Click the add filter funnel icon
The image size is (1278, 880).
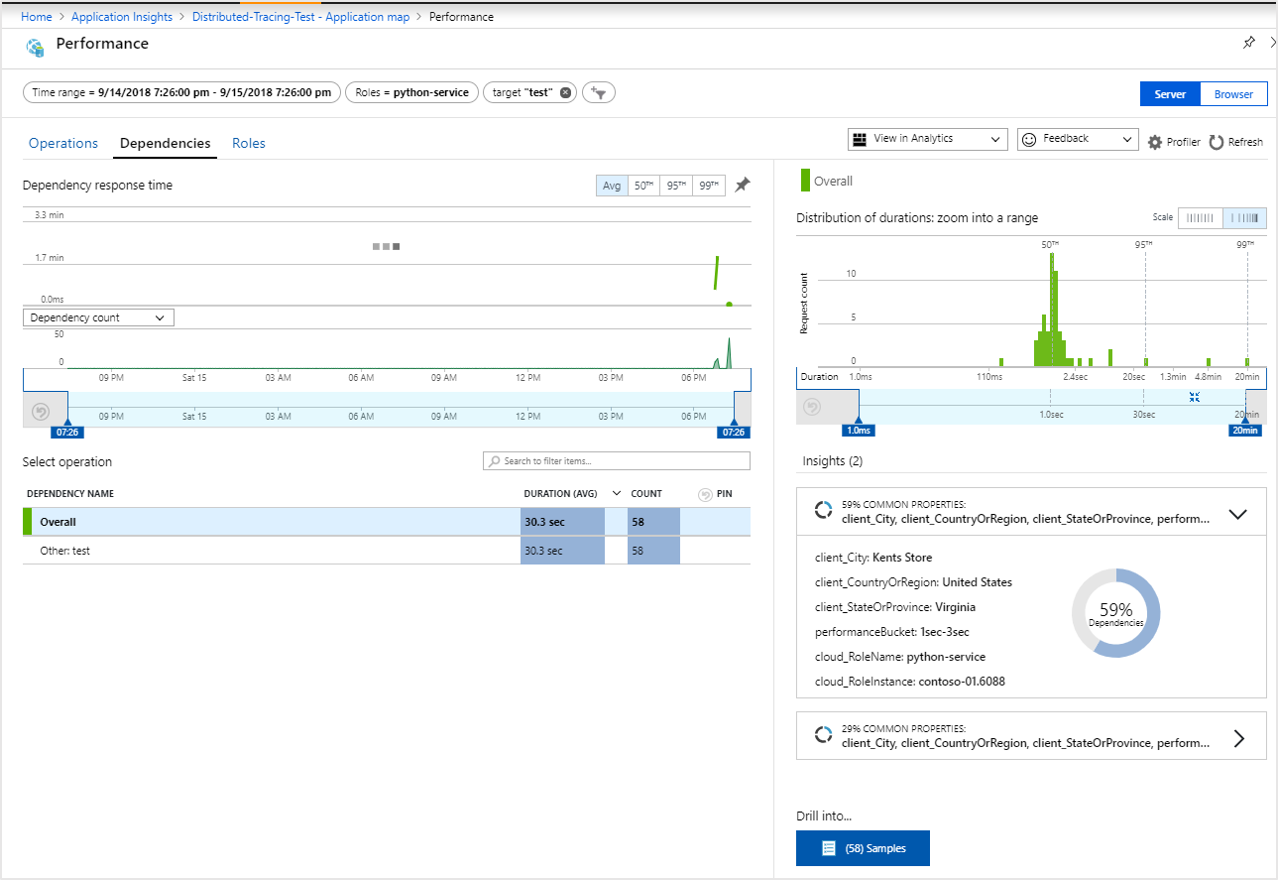click(599, 92)
